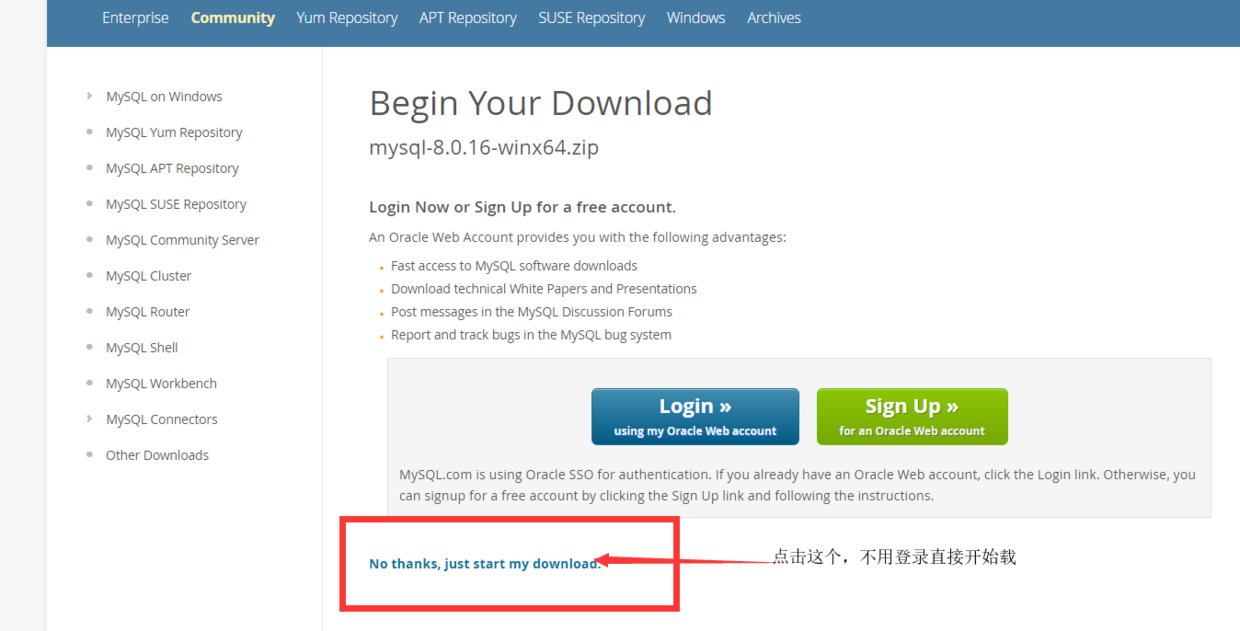Viewport: 1240px width, 631px height.
Task: Open MySQL Yum Repository sidebar link
Action: [174, 132]
